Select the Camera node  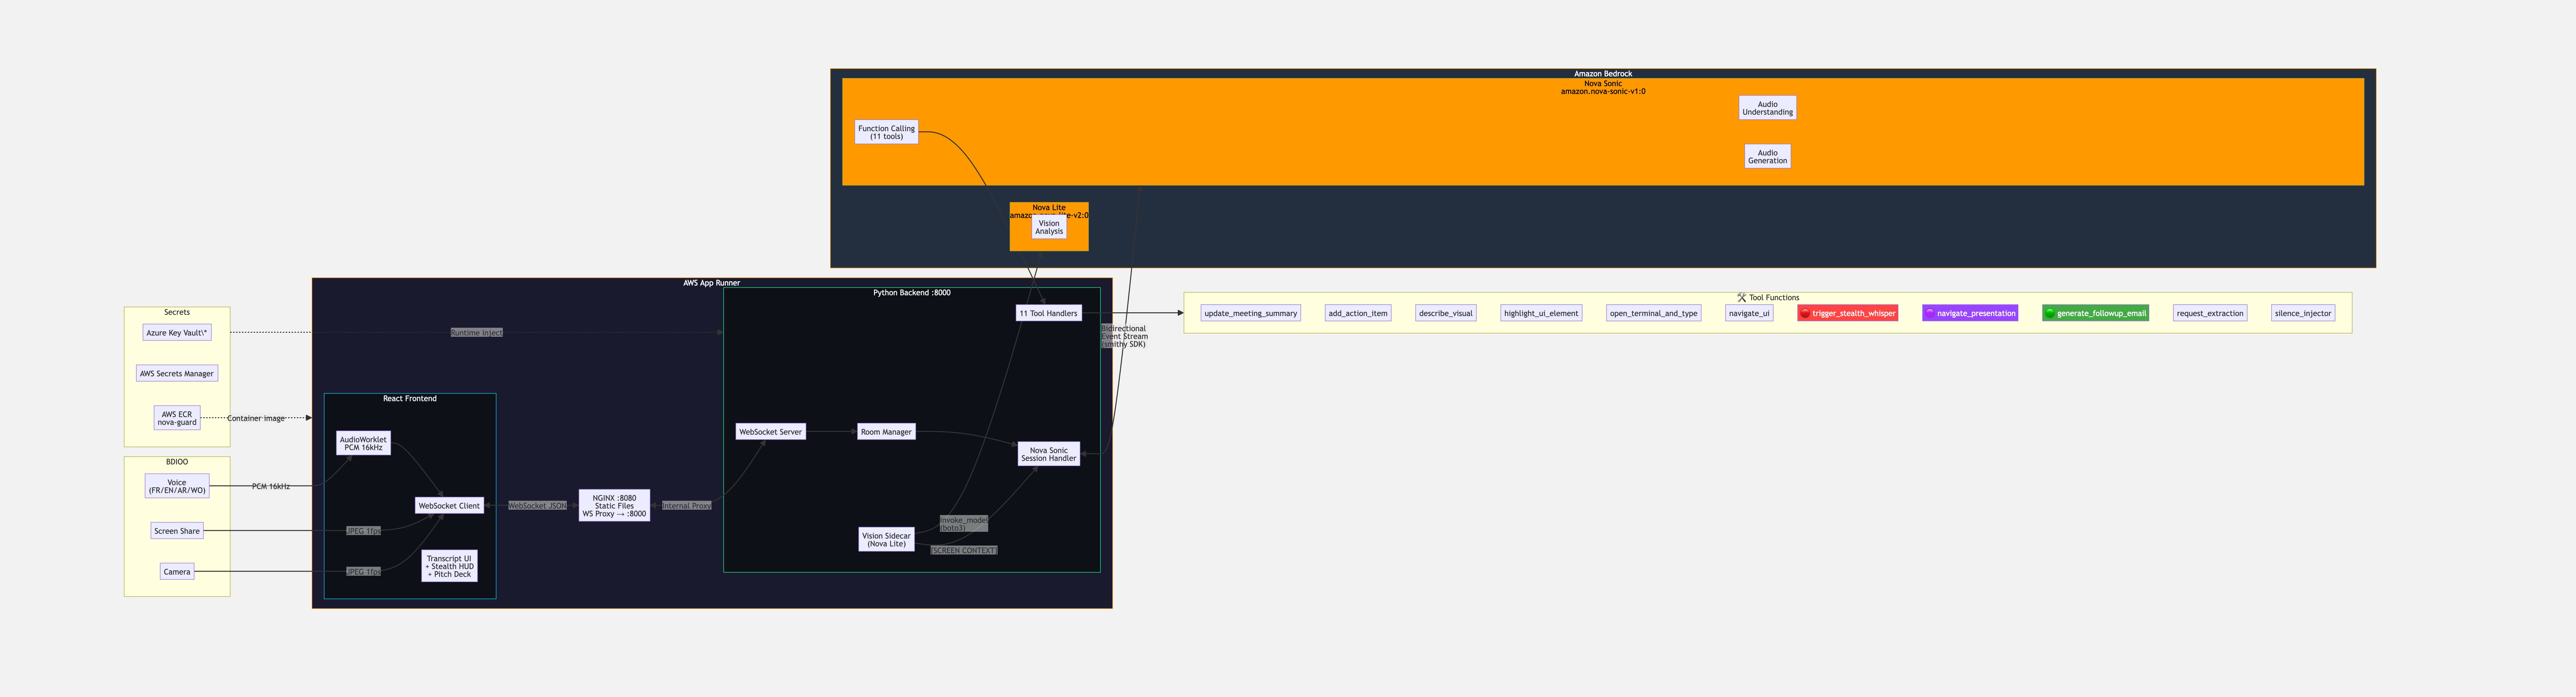point(177,572)
